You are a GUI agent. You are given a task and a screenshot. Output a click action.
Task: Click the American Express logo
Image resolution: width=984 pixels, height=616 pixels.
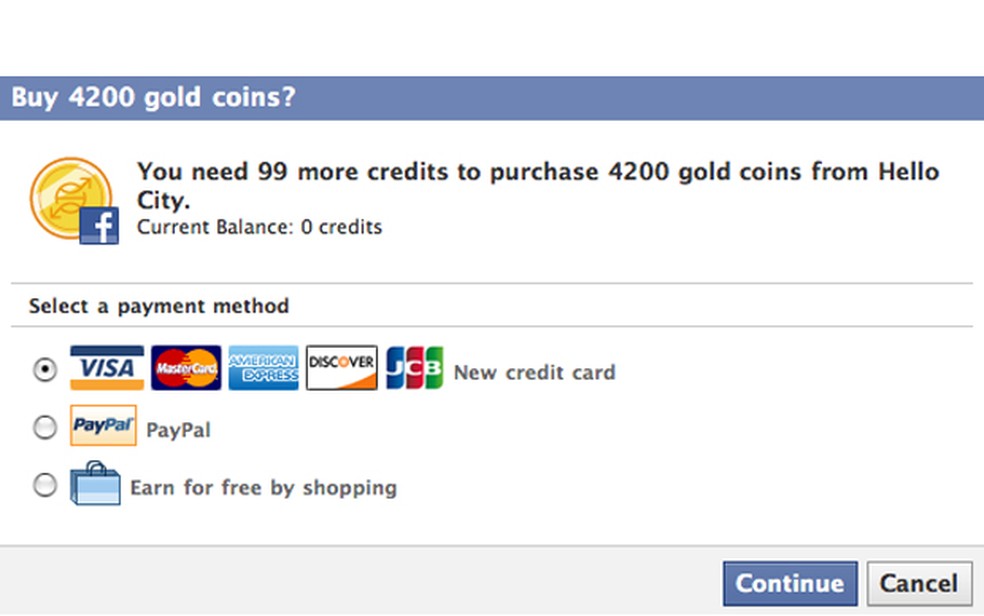coord(263,368)
